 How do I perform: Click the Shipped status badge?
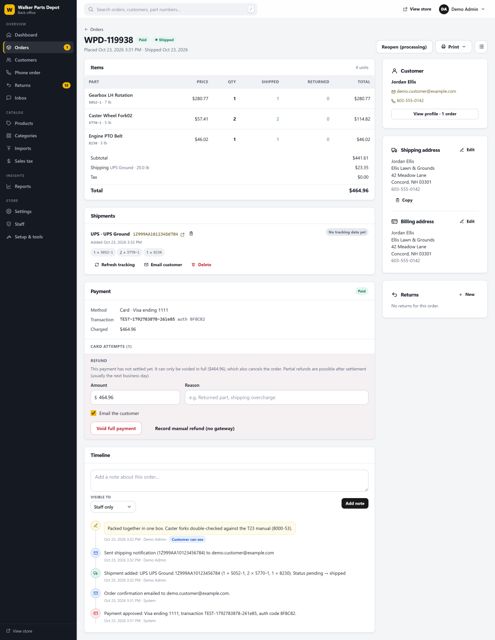(164, 40)
